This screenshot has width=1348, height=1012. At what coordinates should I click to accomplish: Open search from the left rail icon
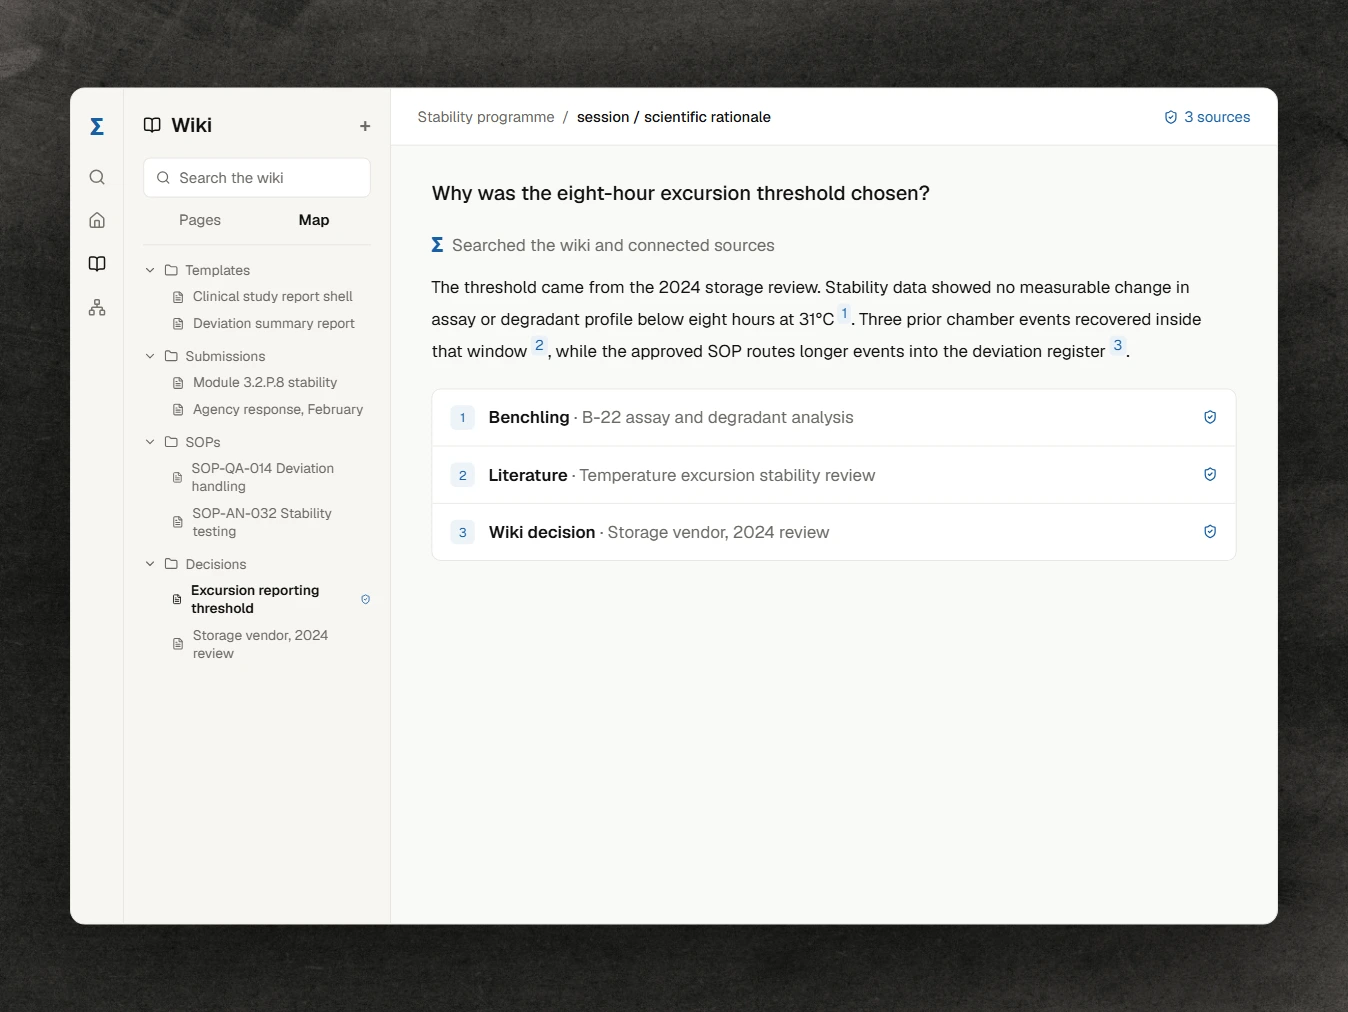pos(97,177)
